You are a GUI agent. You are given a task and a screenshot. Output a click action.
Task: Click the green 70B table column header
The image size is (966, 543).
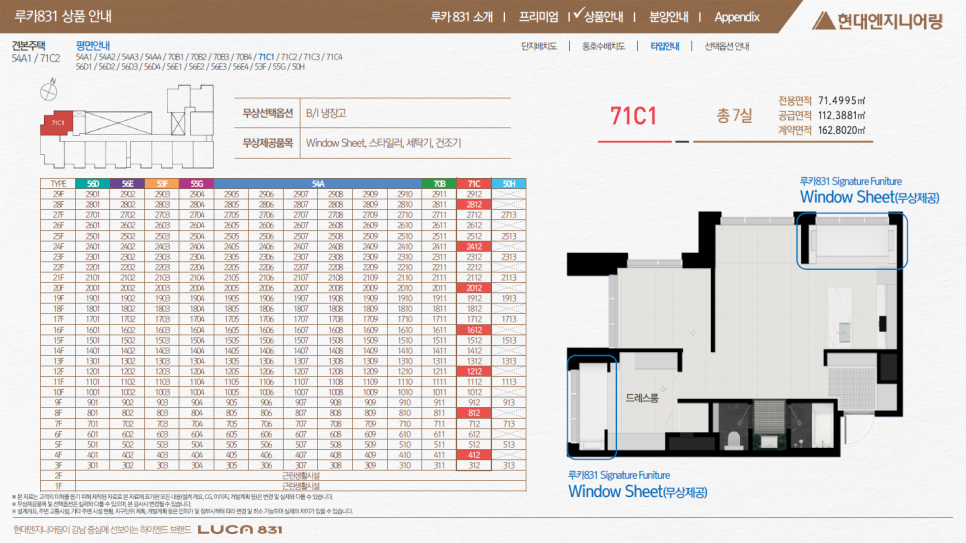click(x=439, y=184)
